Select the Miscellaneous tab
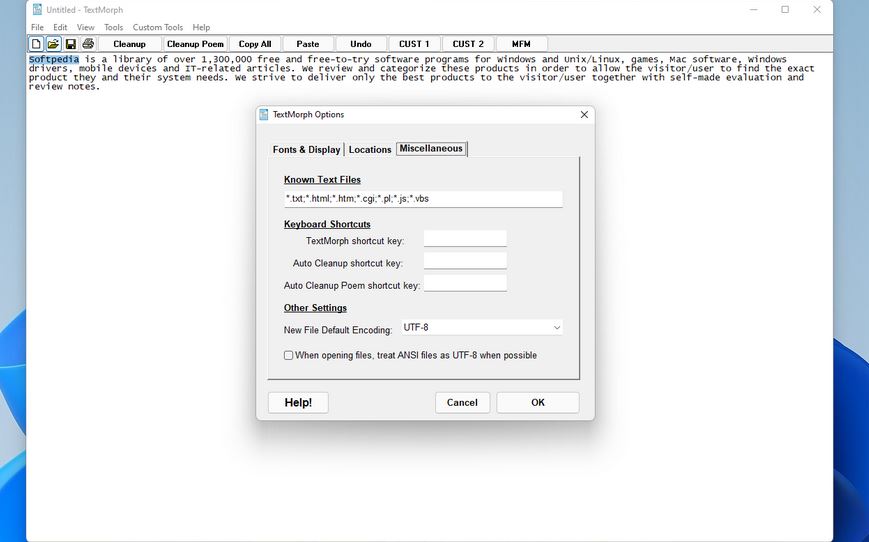869x542 pixels. pos(431,149)
